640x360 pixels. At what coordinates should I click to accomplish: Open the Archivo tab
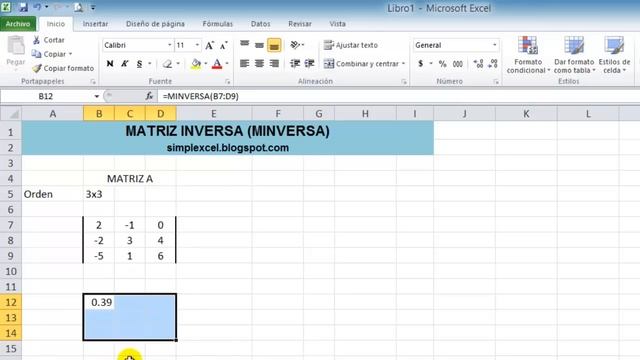(18, 24)
